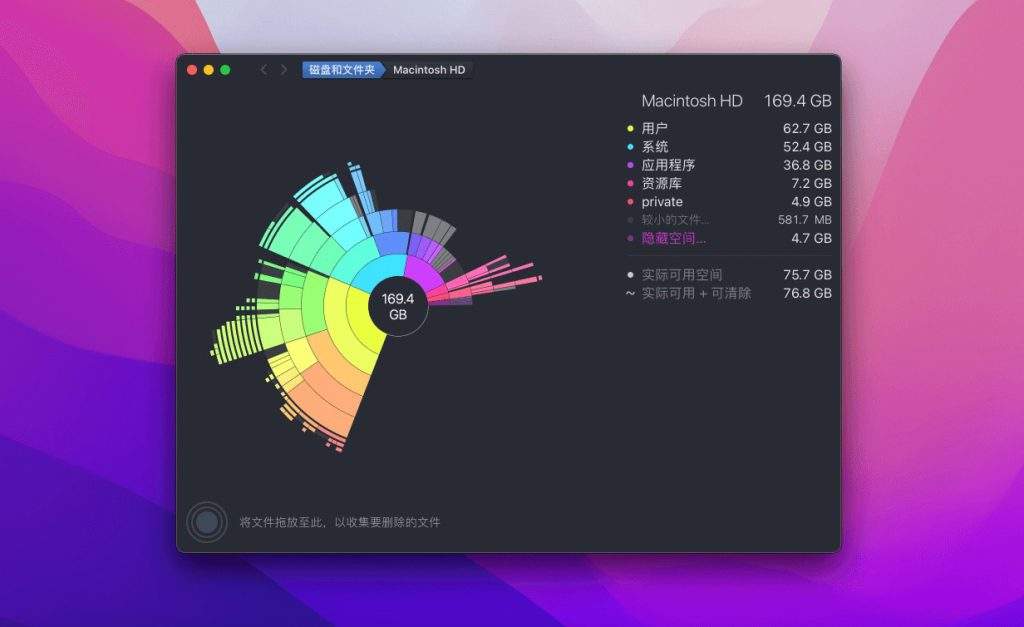Go forward using the right chevron arrow

[284, 70]
